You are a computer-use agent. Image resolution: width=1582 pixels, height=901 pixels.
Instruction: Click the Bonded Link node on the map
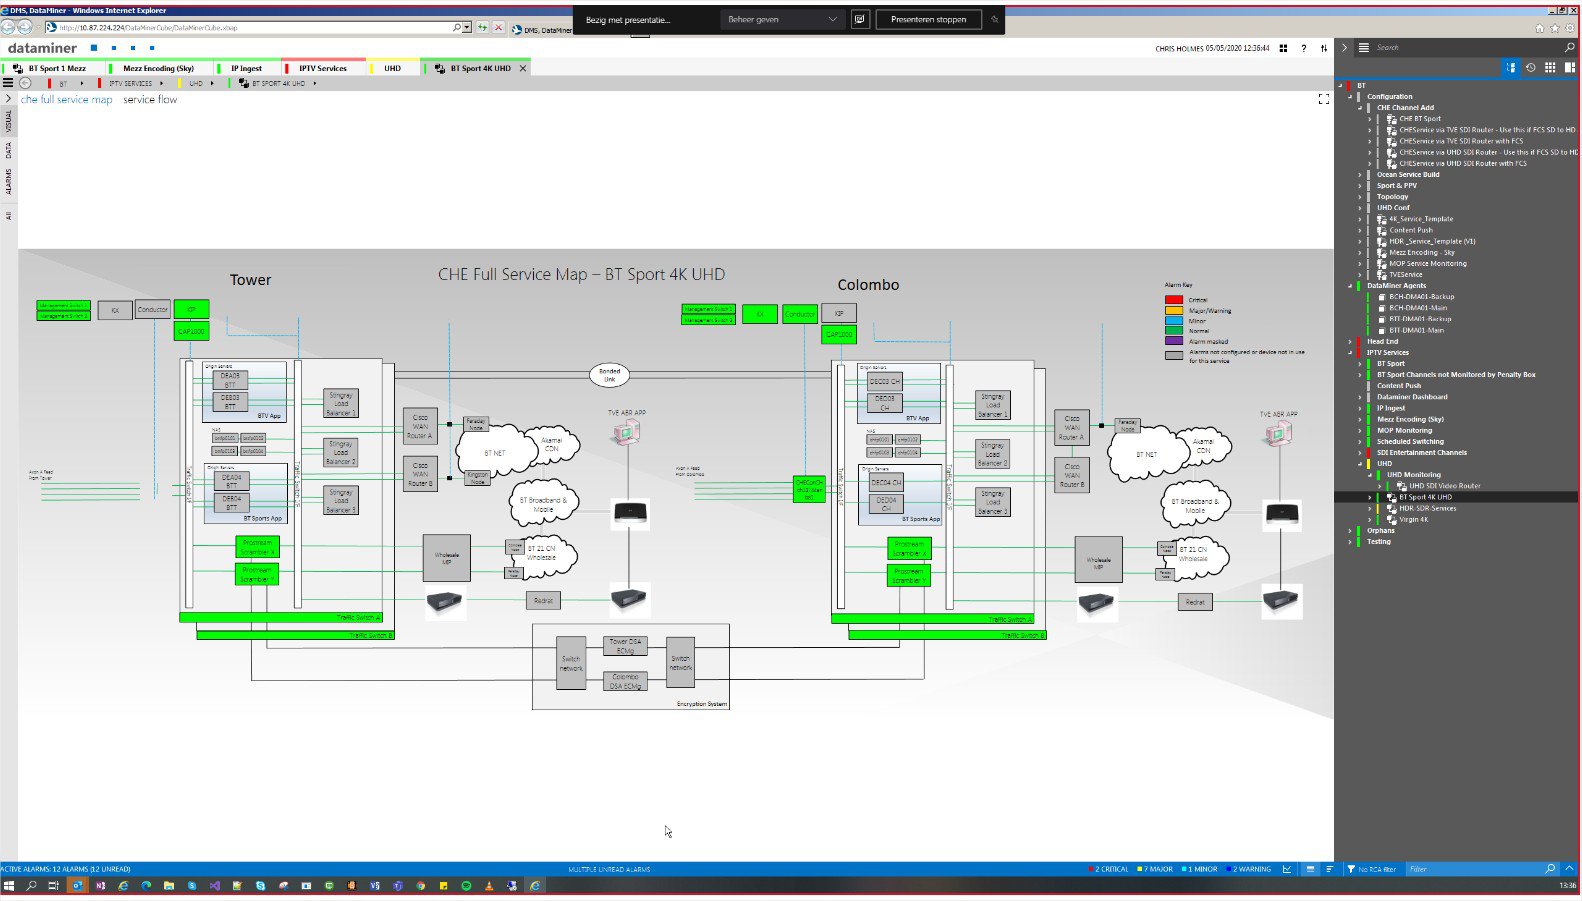609,376
